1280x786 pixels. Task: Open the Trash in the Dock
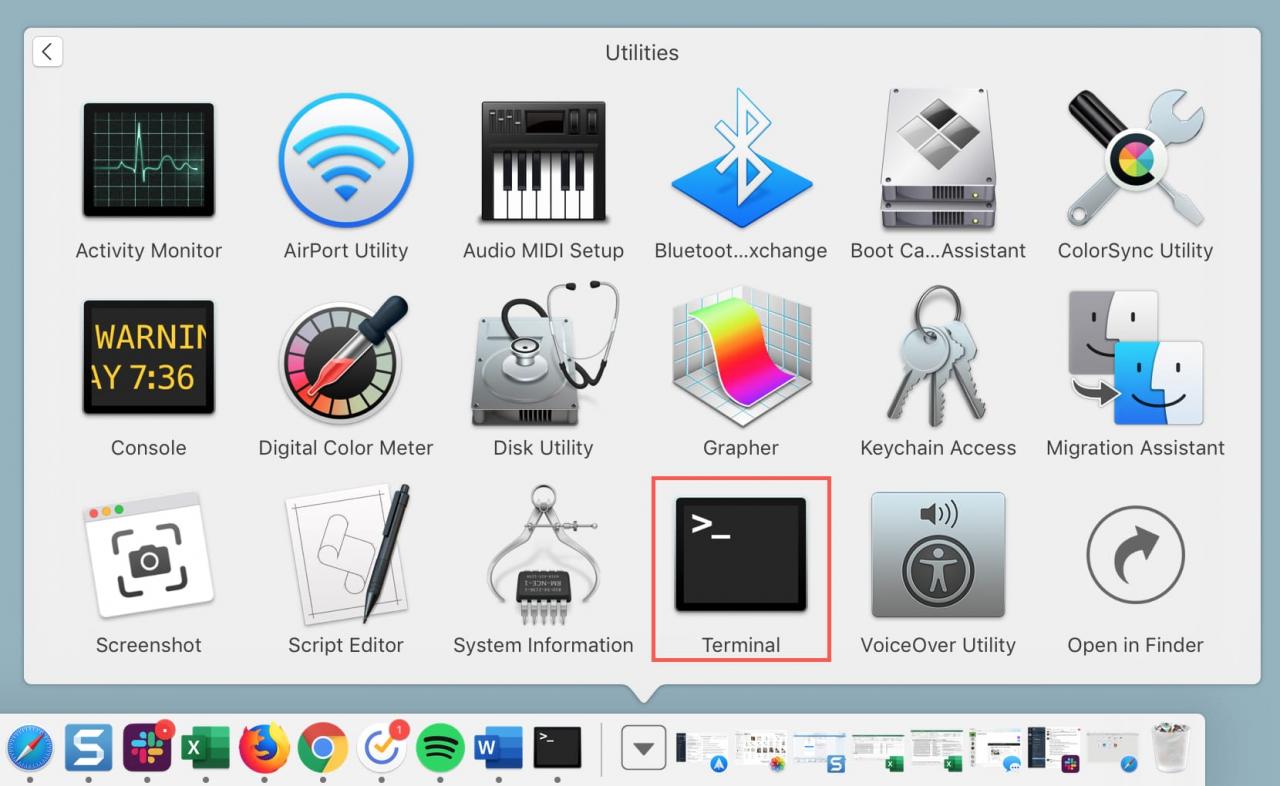[1171, 748]
